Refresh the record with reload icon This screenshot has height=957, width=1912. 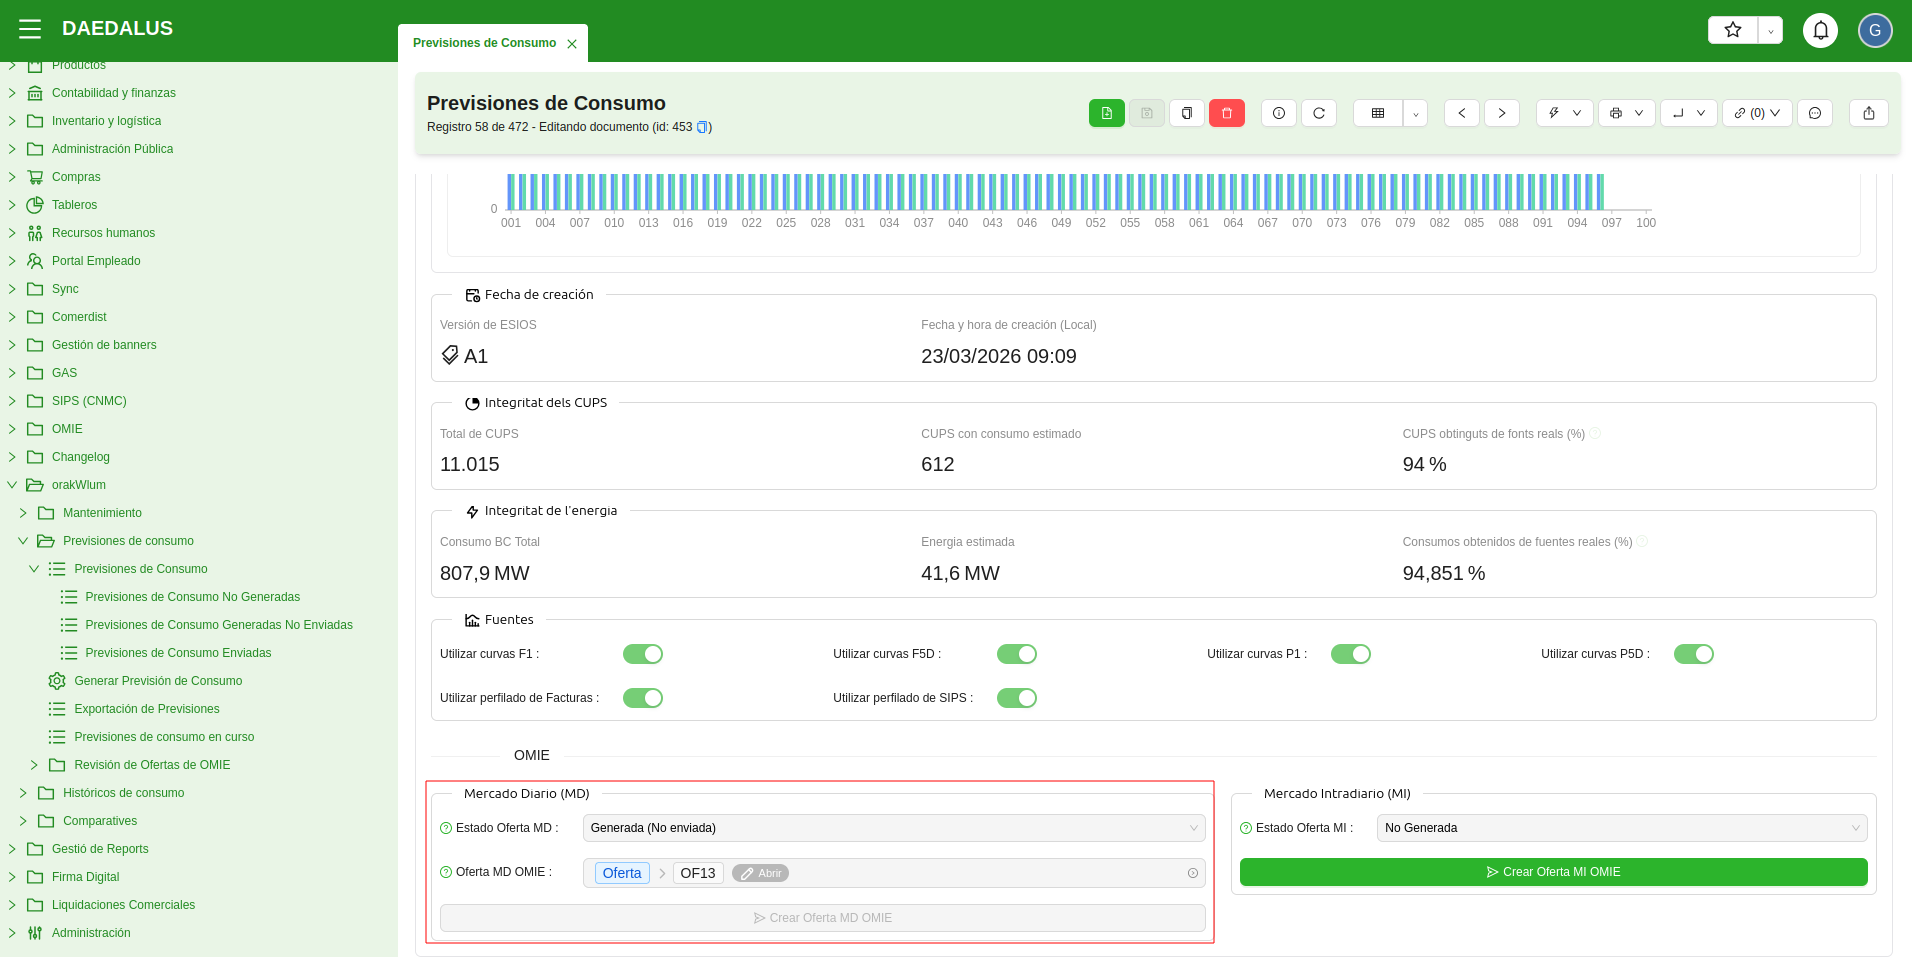click(x=1318, y=113)
